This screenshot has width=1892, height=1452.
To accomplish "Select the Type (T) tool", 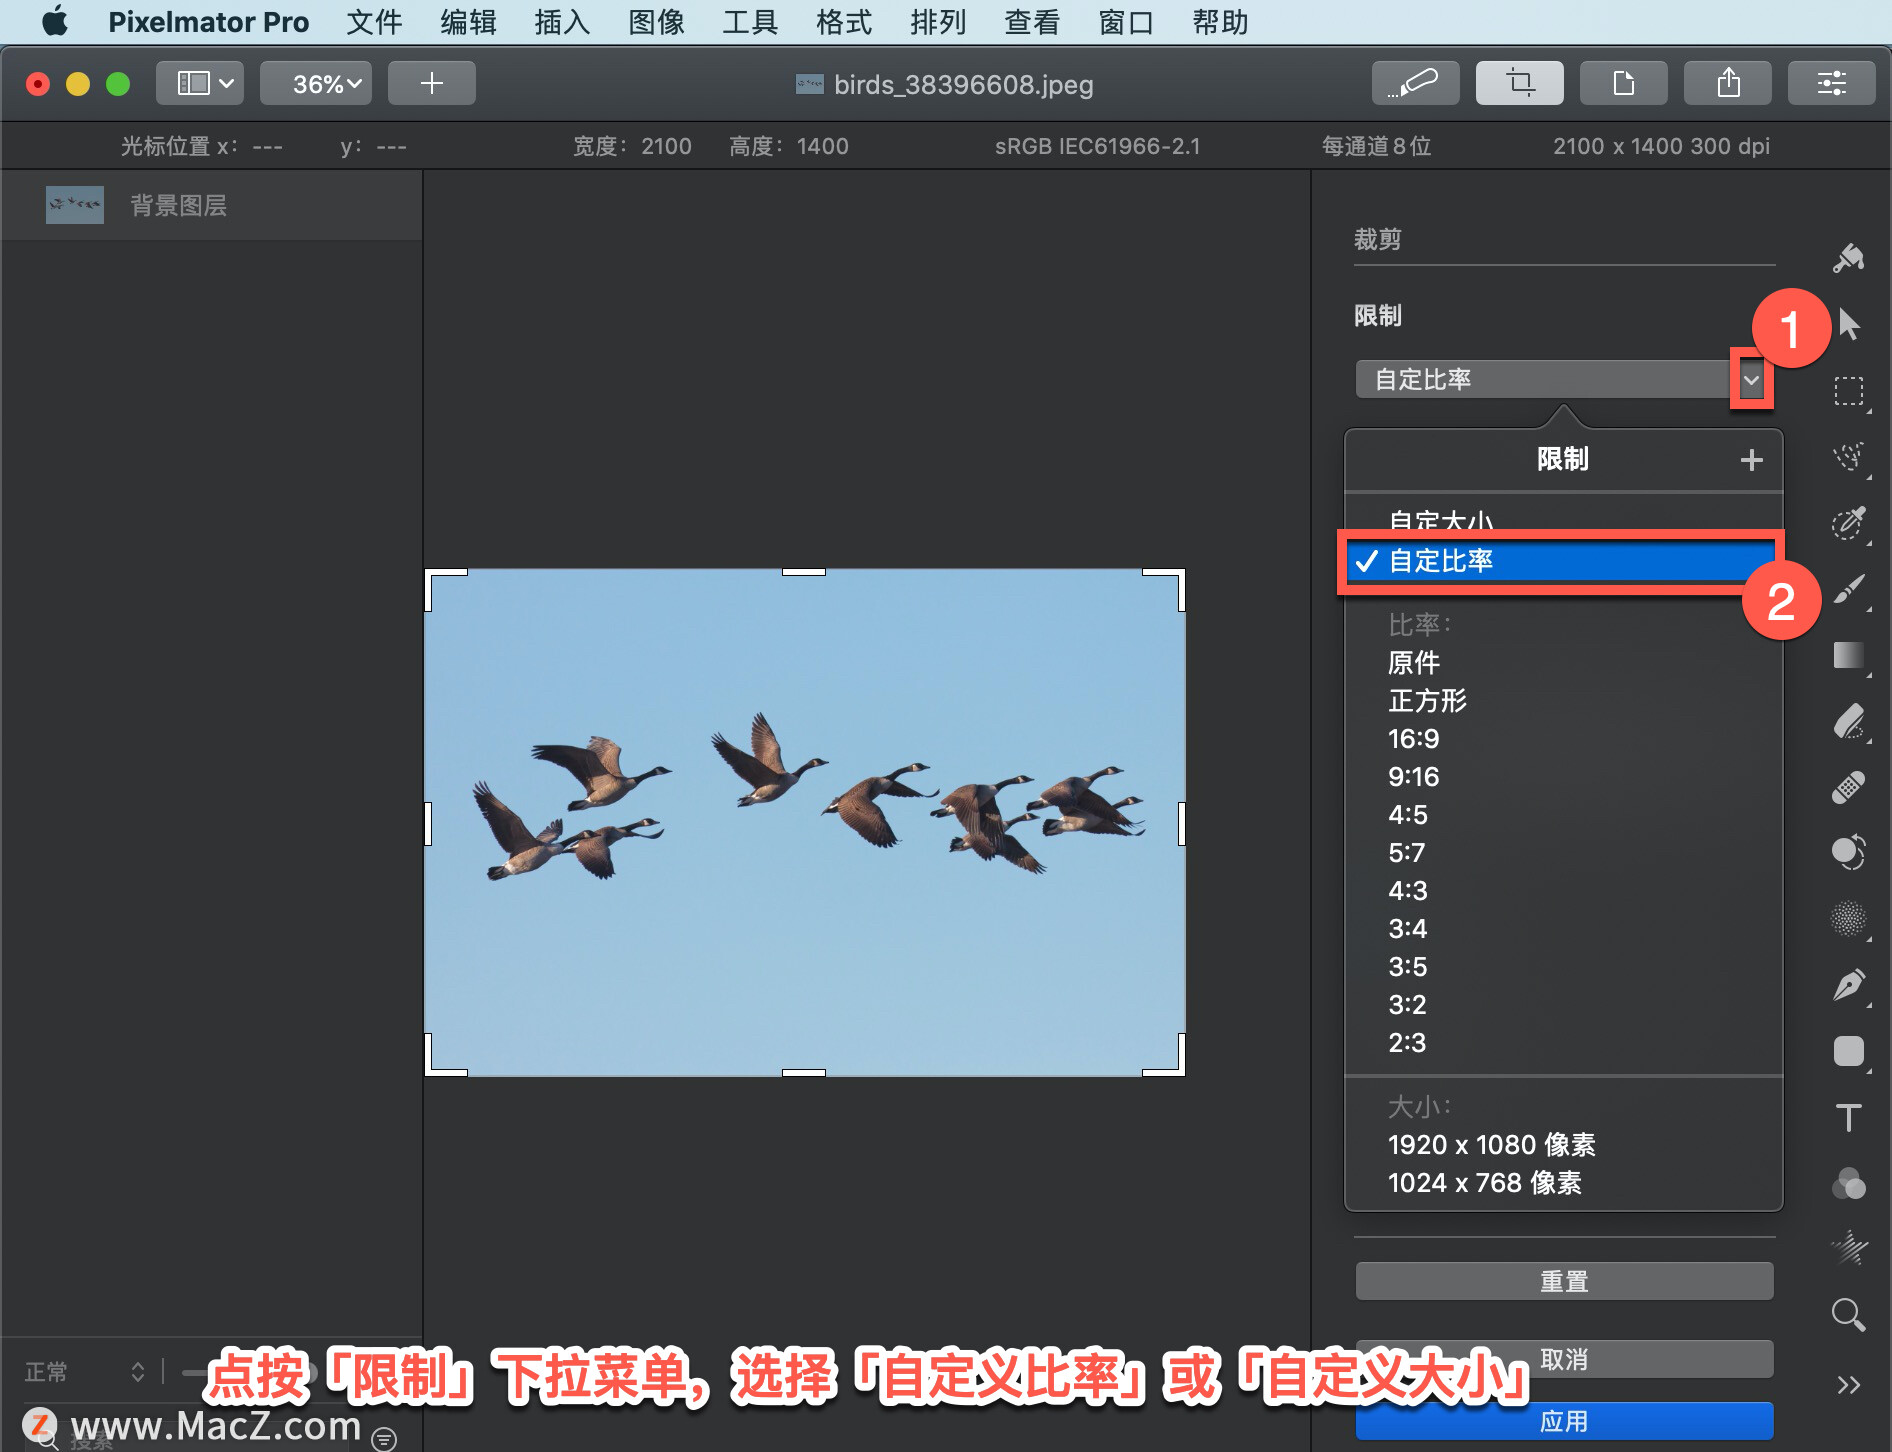I will [1849, 1117].
